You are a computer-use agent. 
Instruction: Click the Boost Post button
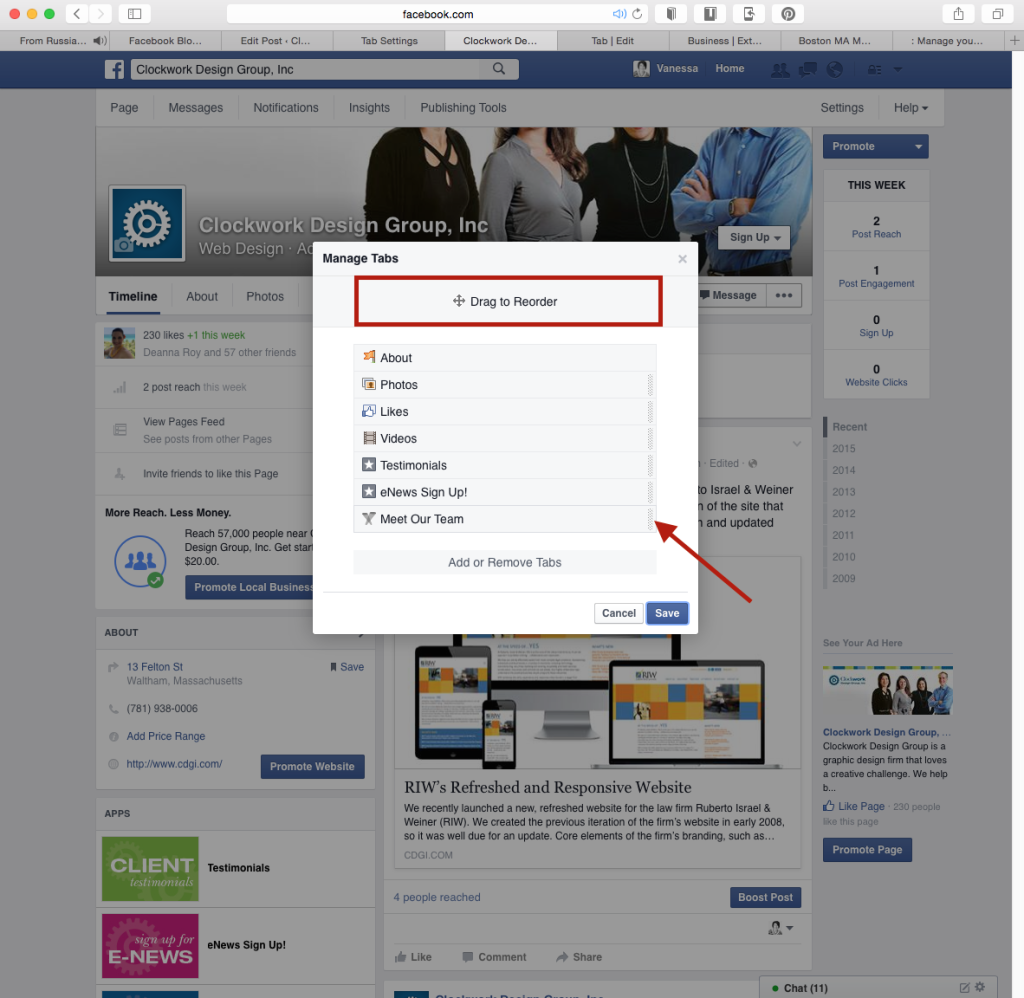point(765,897)
